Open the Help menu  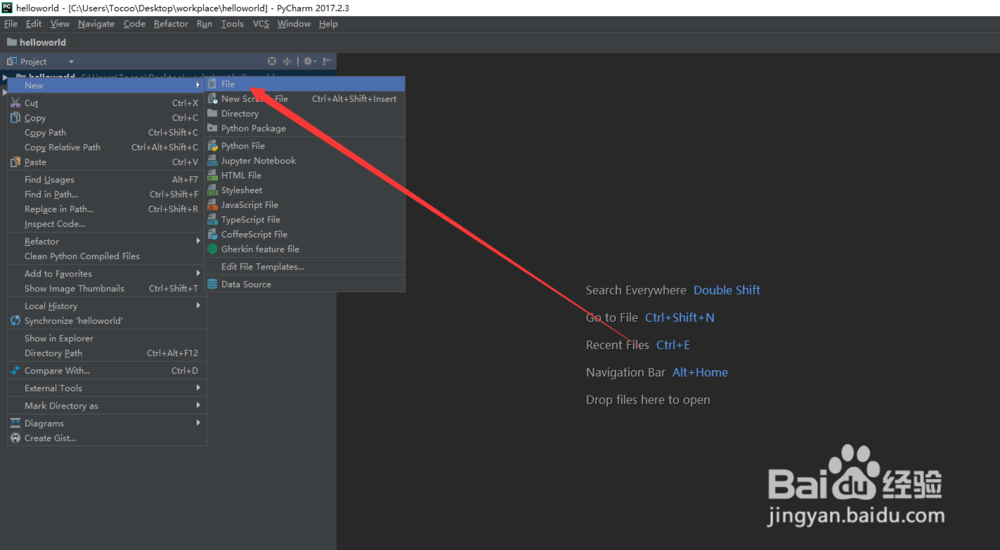[328, 24]
